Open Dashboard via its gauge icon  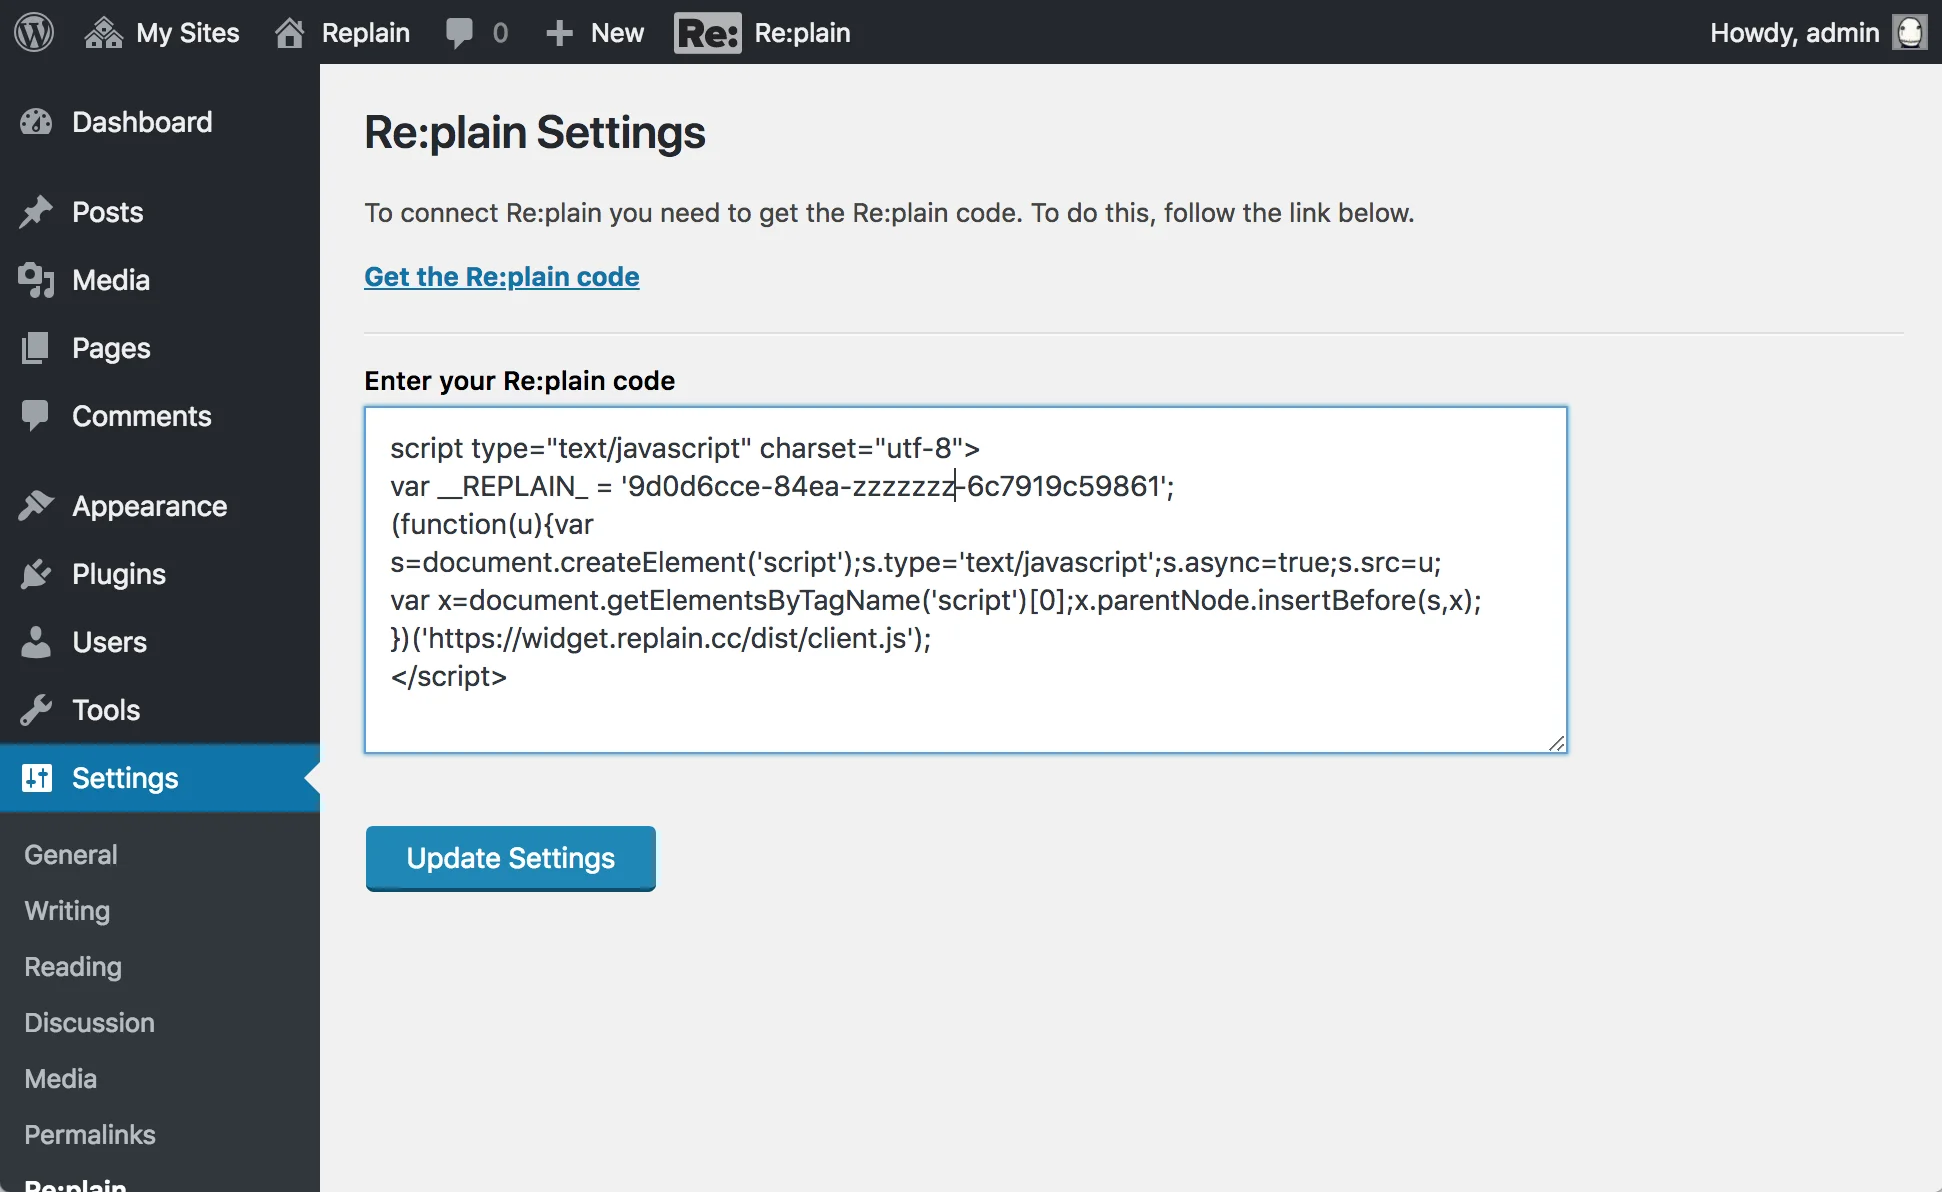point(36,122)
